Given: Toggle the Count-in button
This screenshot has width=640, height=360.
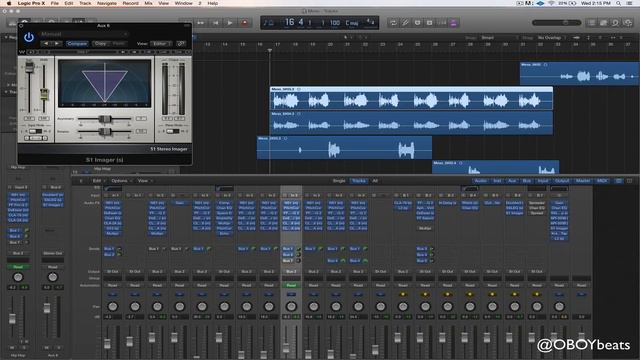Looking at the screenshot, I should pos(442,23).
